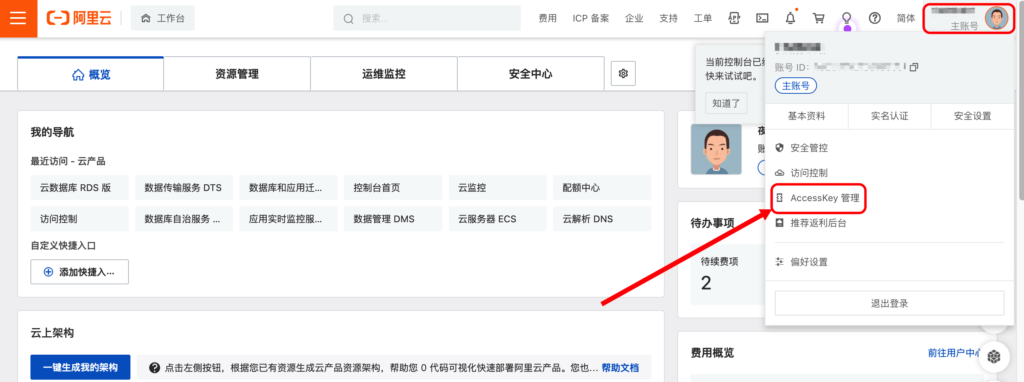This screenshot has height=382, width=1024.
Task: Open 云监控 shortcut
Action: point(498,187)
